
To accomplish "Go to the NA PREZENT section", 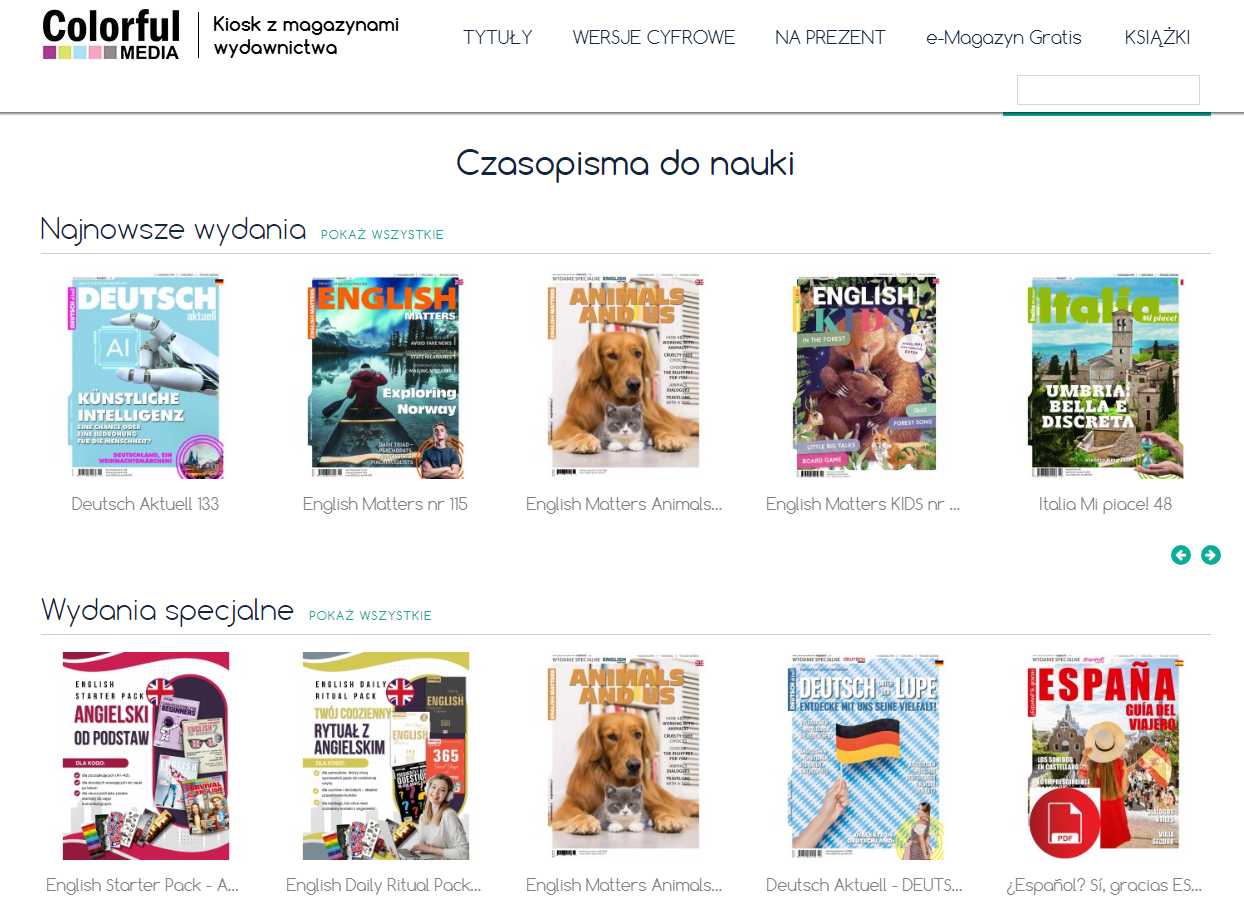I will [x=830, y=38].
